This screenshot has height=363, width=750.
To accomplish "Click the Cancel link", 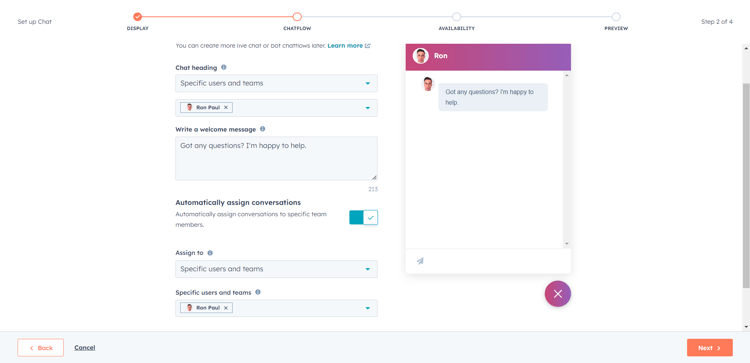I will 85,348.
